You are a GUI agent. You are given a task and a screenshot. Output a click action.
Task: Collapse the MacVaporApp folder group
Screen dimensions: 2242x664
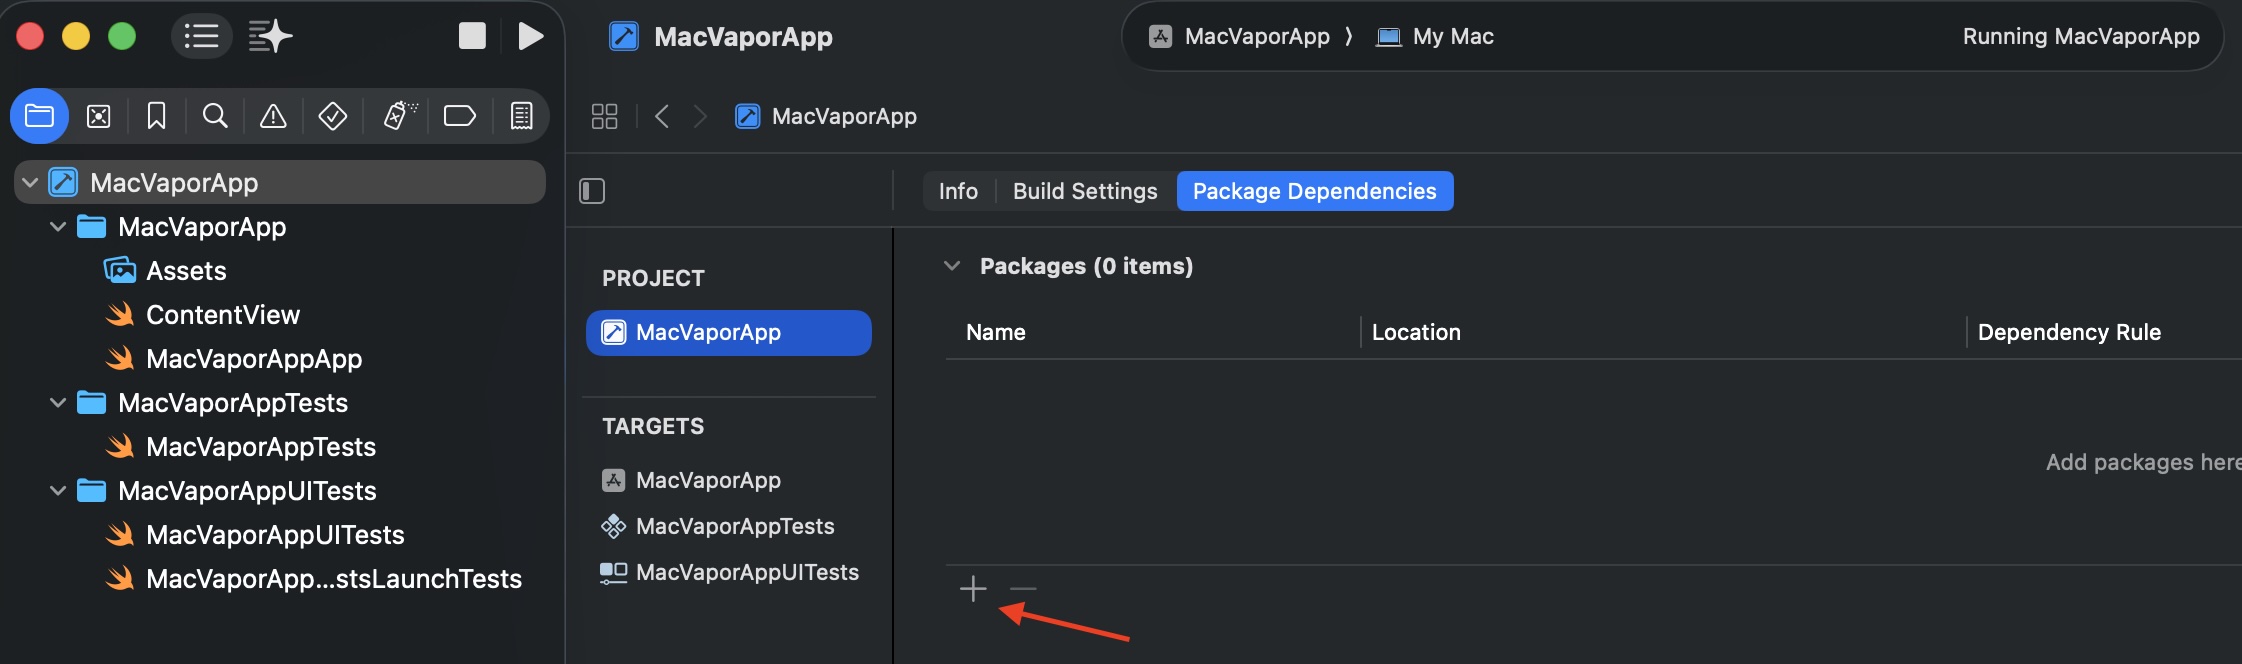pos(58,227)
